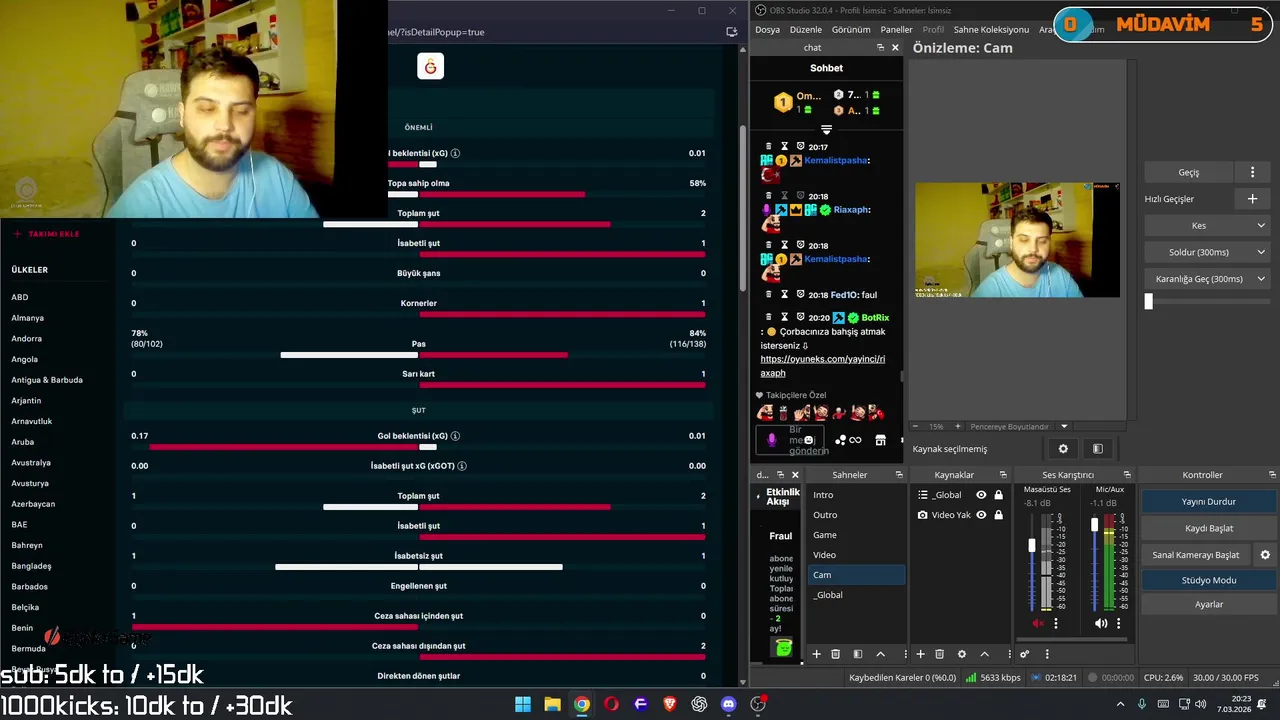Zoom in the preview with plus icon
The height and width of the screenshot is (720, 1280).
click(x=957, y=426)
